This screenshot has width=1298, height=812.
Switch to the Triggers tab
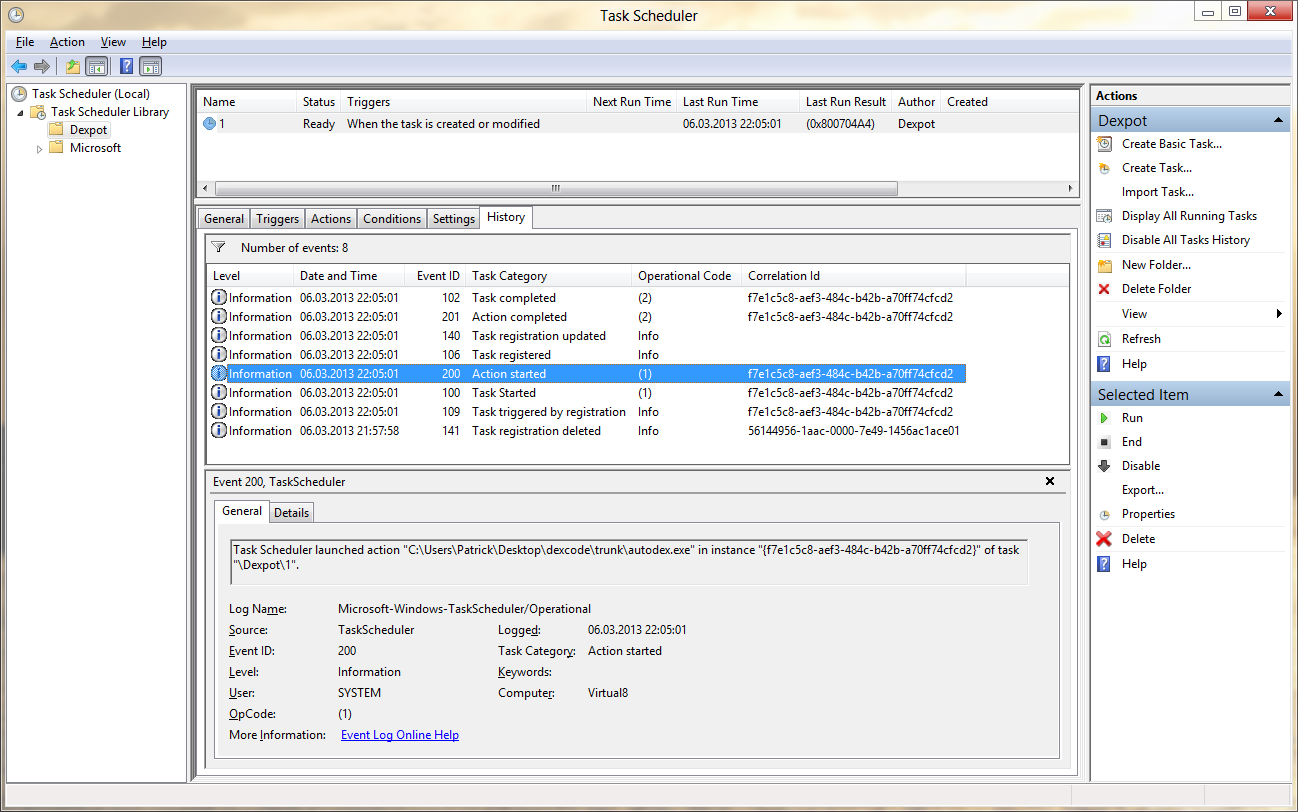click(x=277, y=218)
